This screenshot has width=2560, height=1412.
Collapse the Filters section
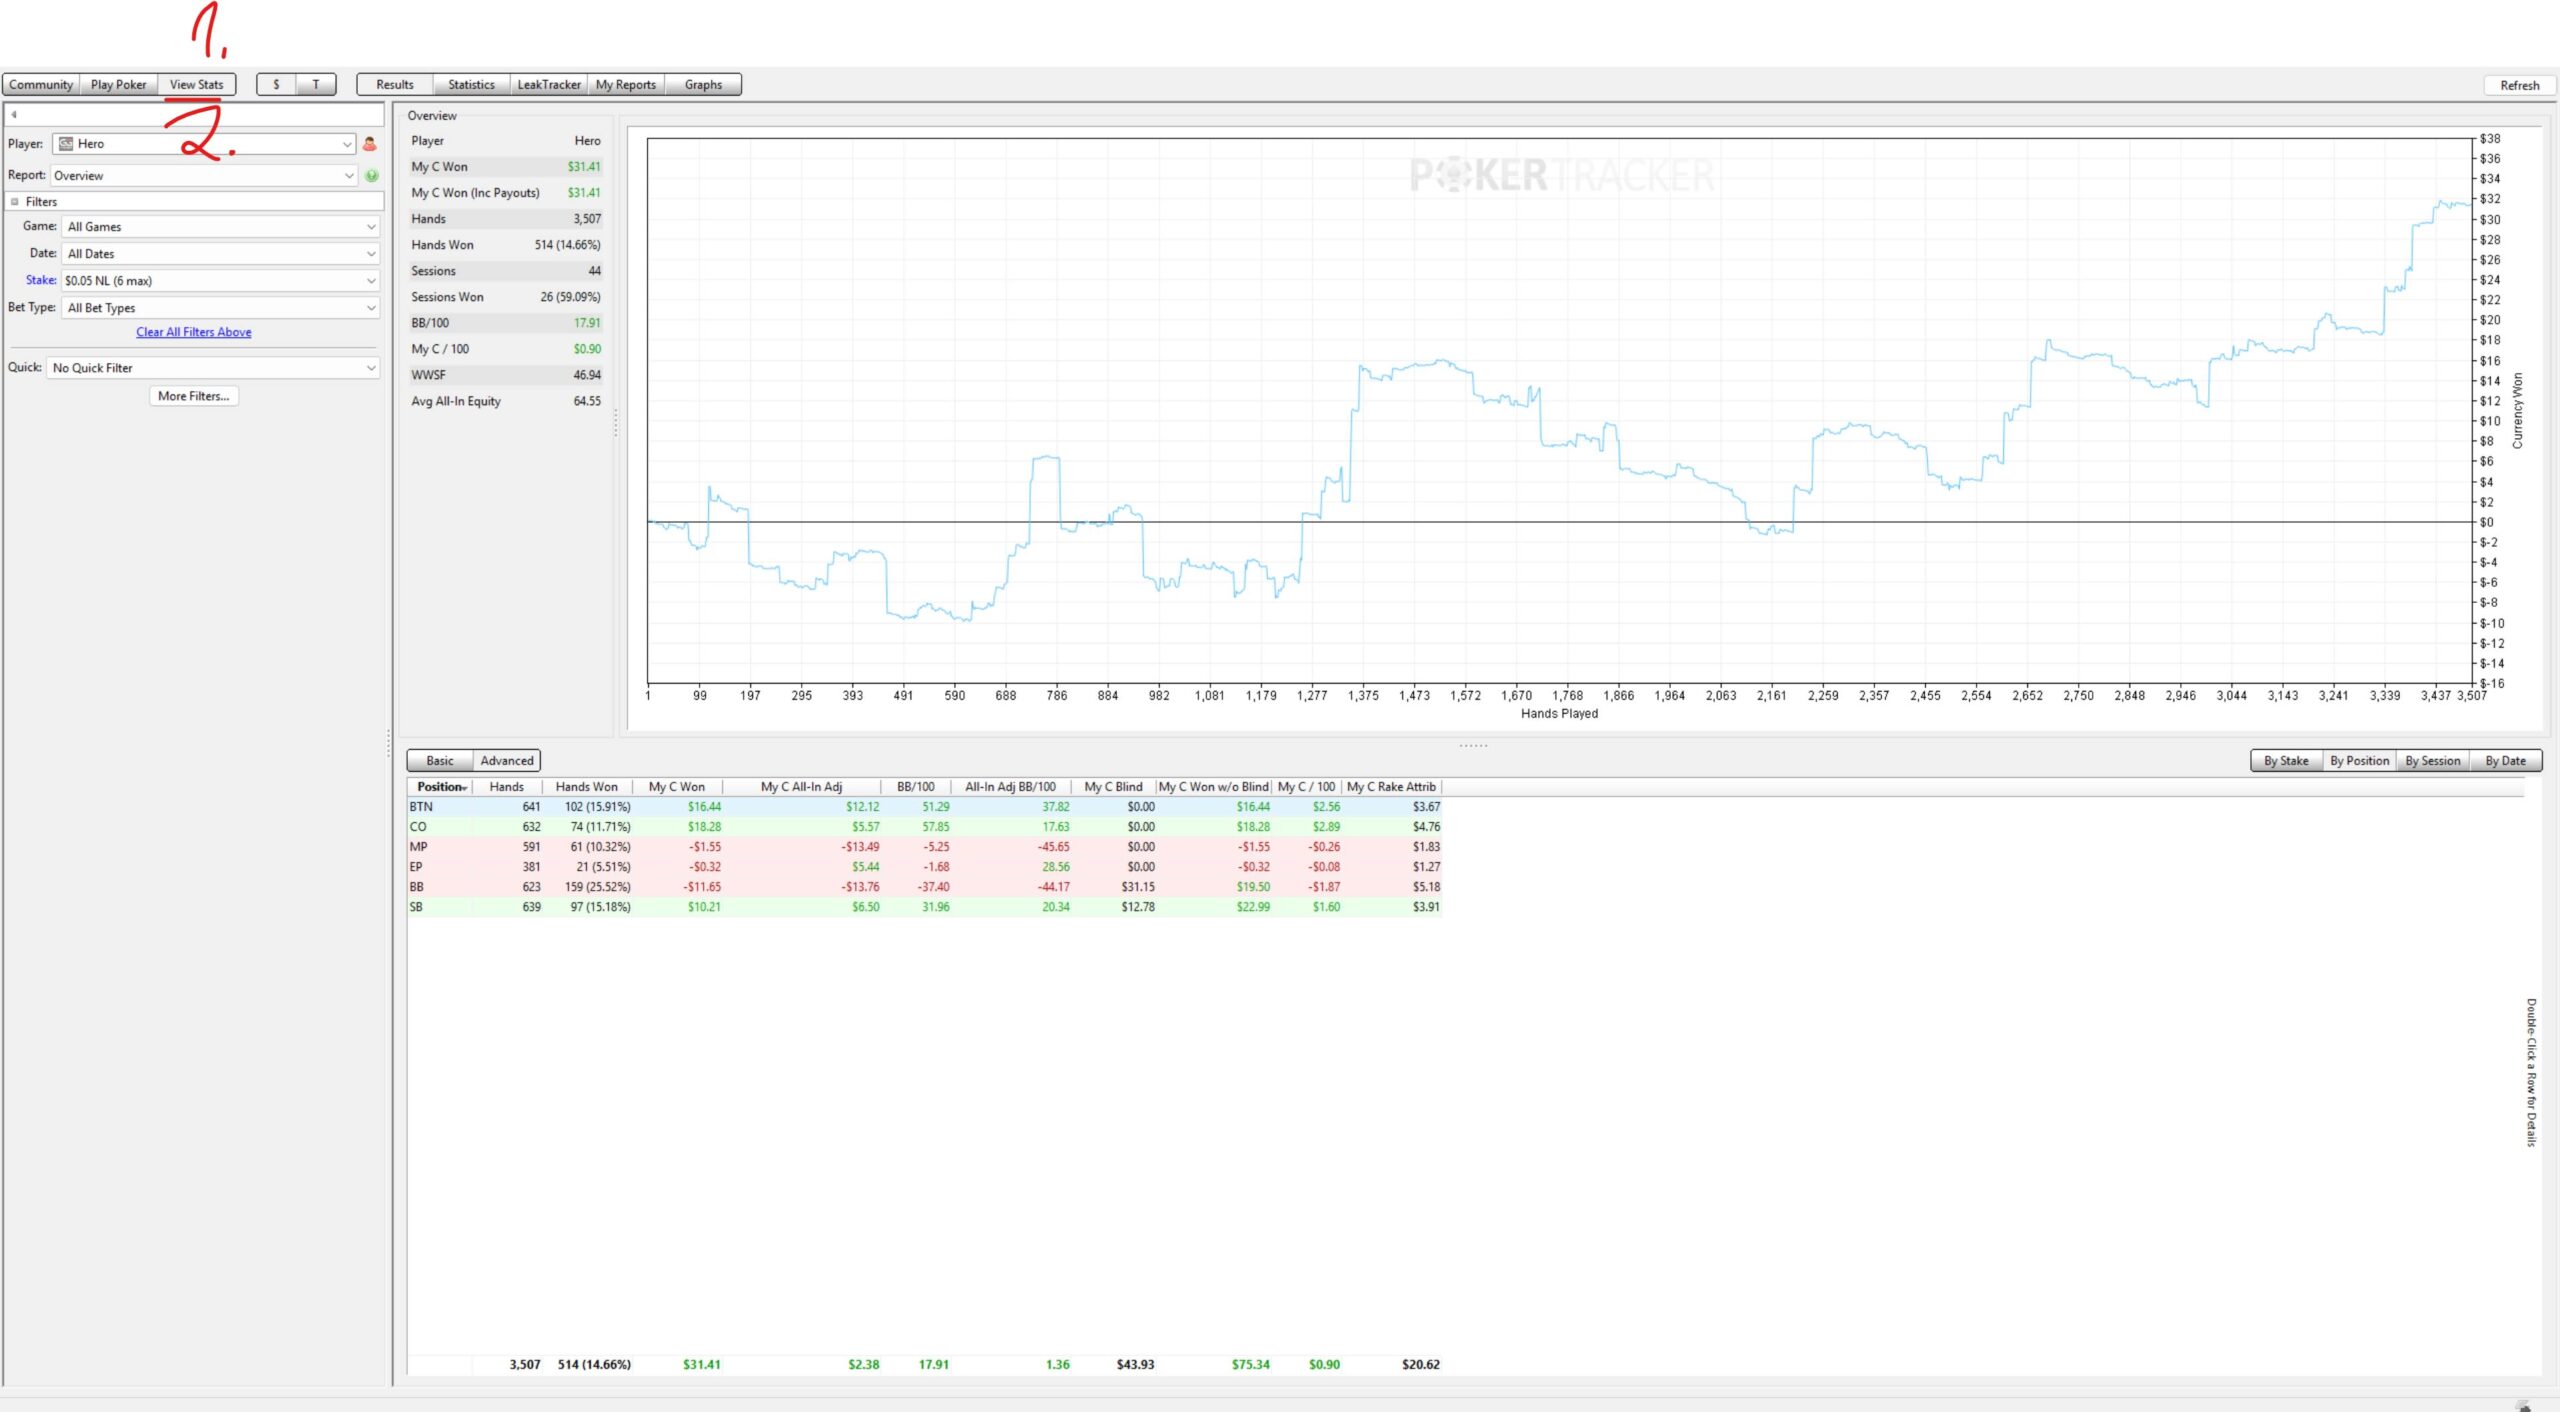click(x=14, y=202)
